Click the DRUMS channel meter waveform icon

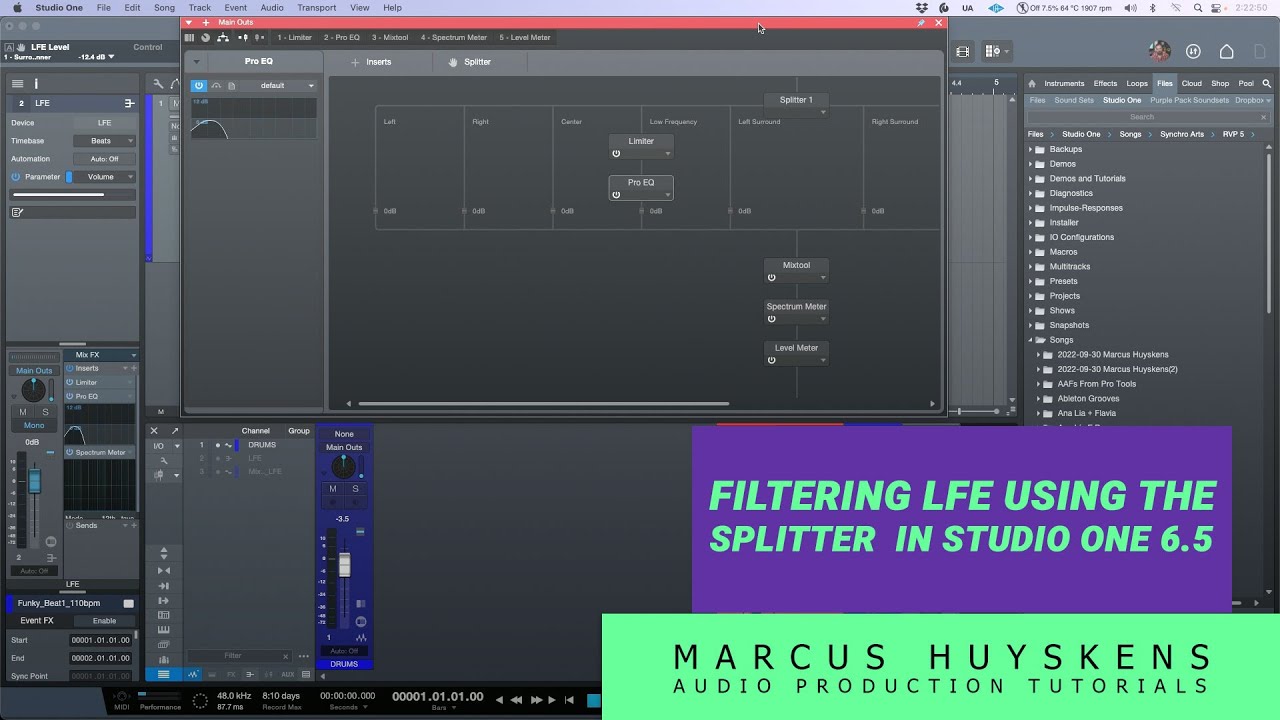361,637
